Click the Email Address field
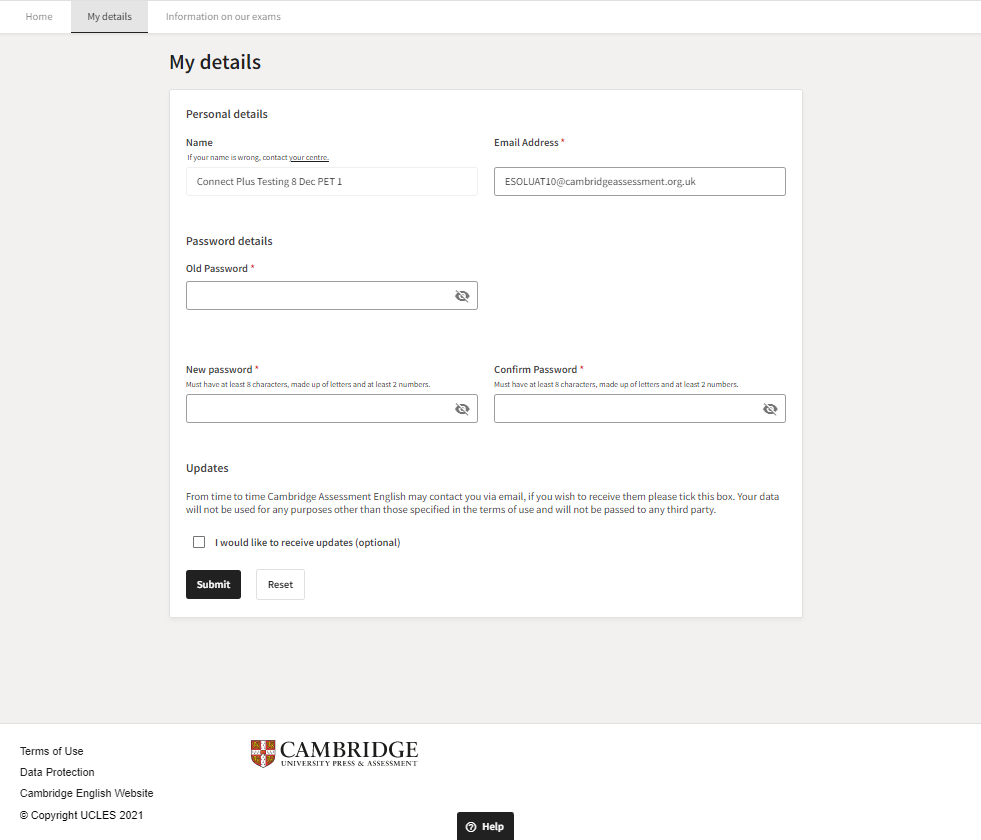This screenshot has height=840, width=981. (639, 181)
